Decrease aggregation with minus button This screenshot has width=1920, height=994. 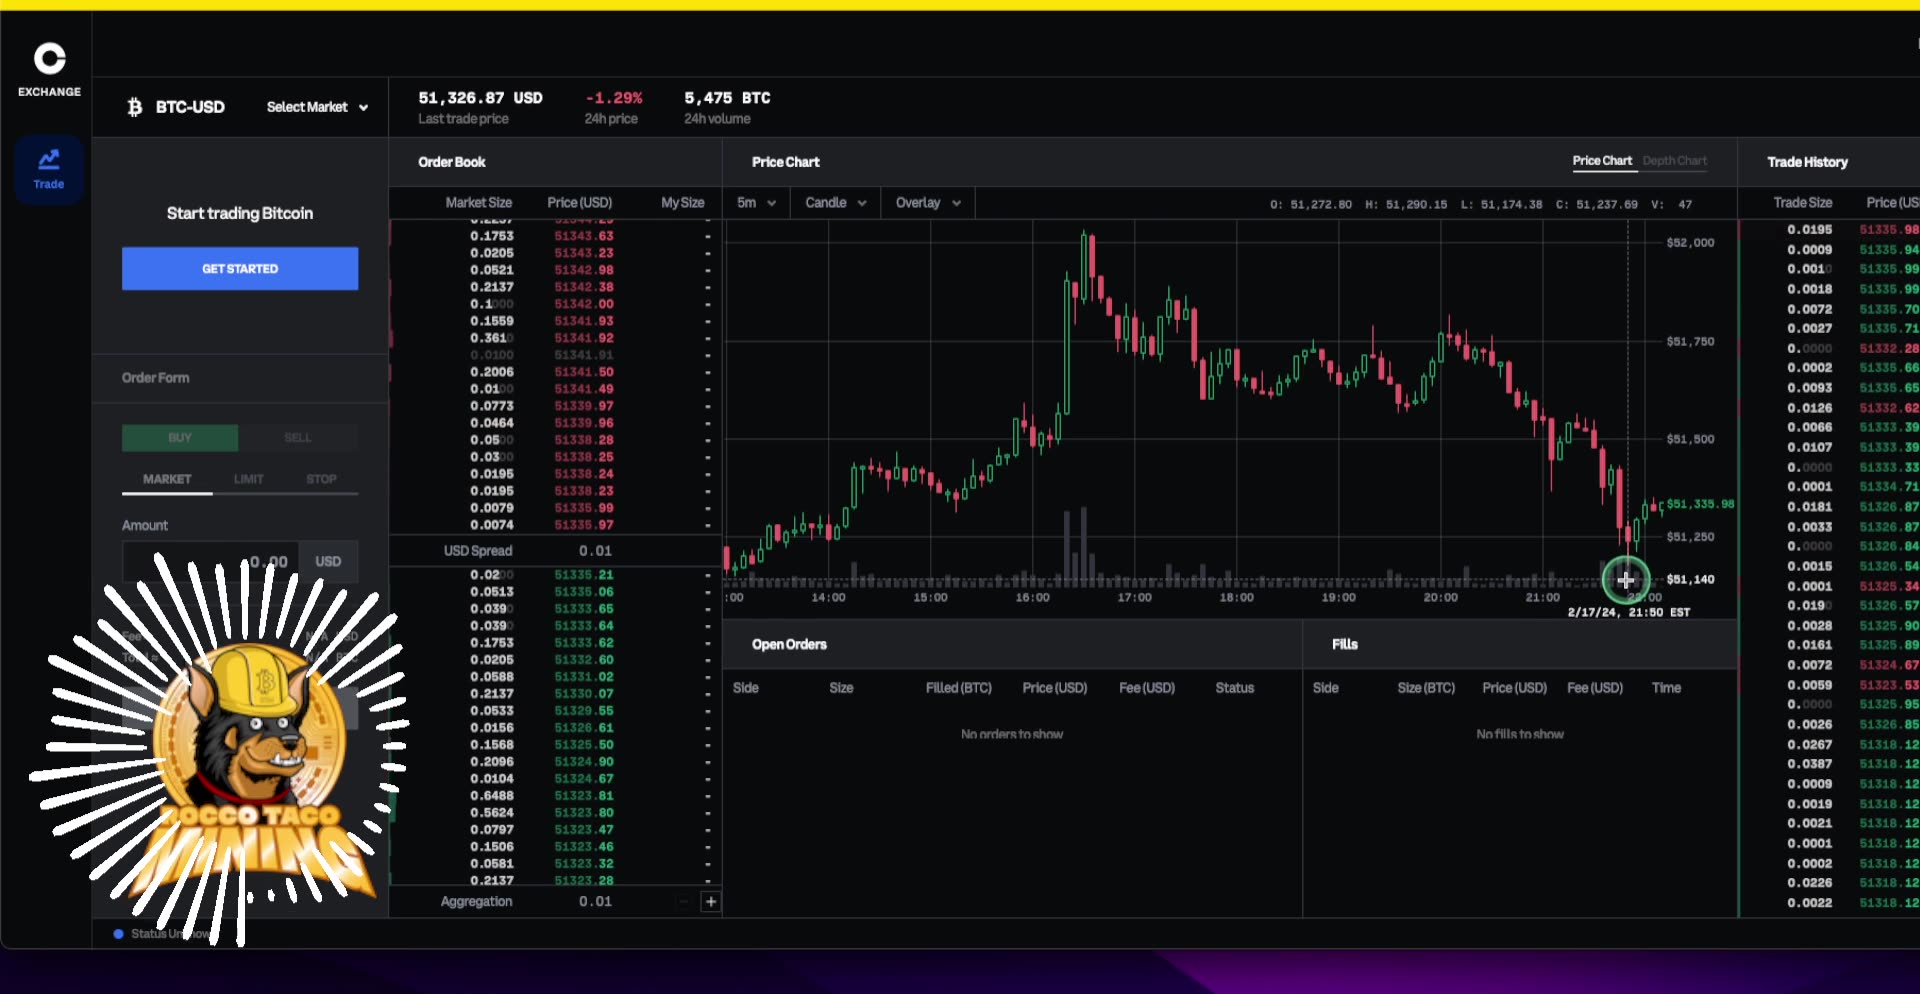684,902
